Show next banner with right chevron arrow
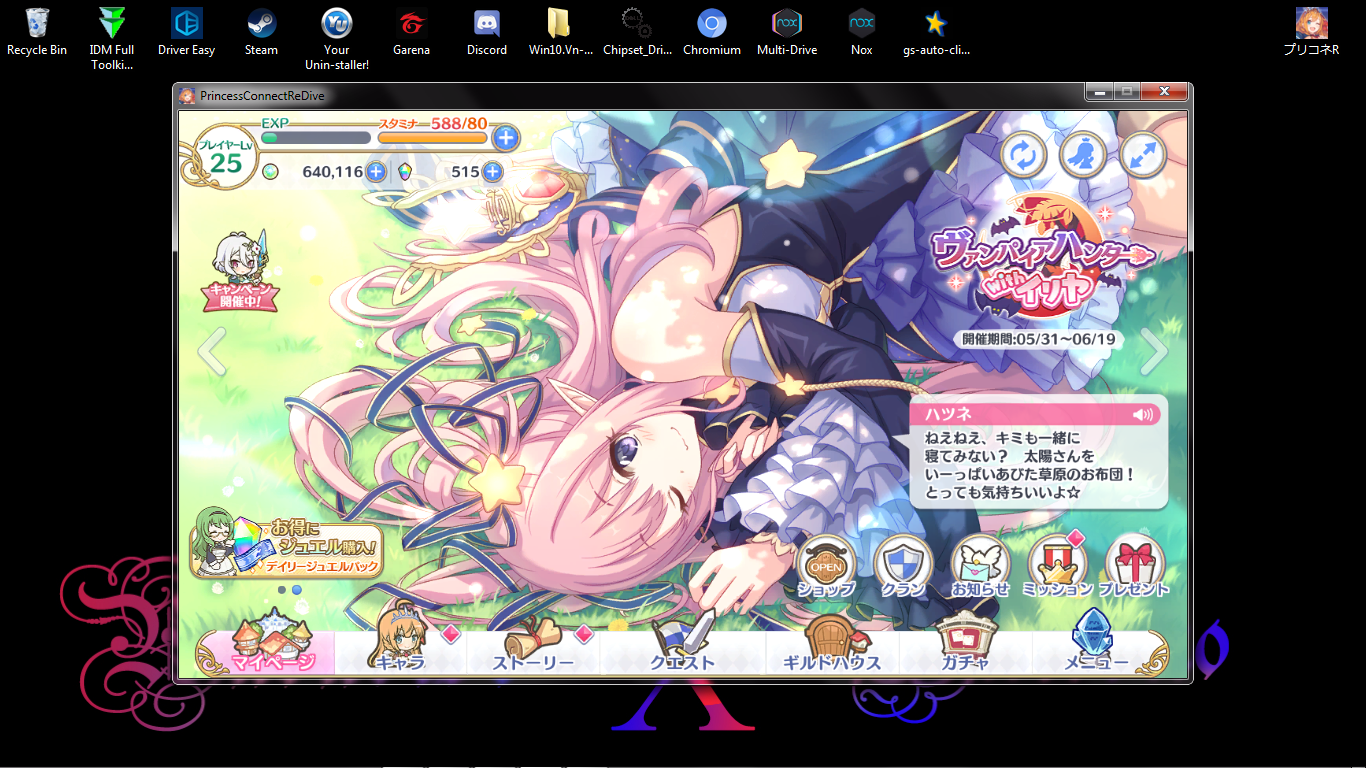Image resolution: width=1366 pixels, height=768 pixels. [1154, 350]
